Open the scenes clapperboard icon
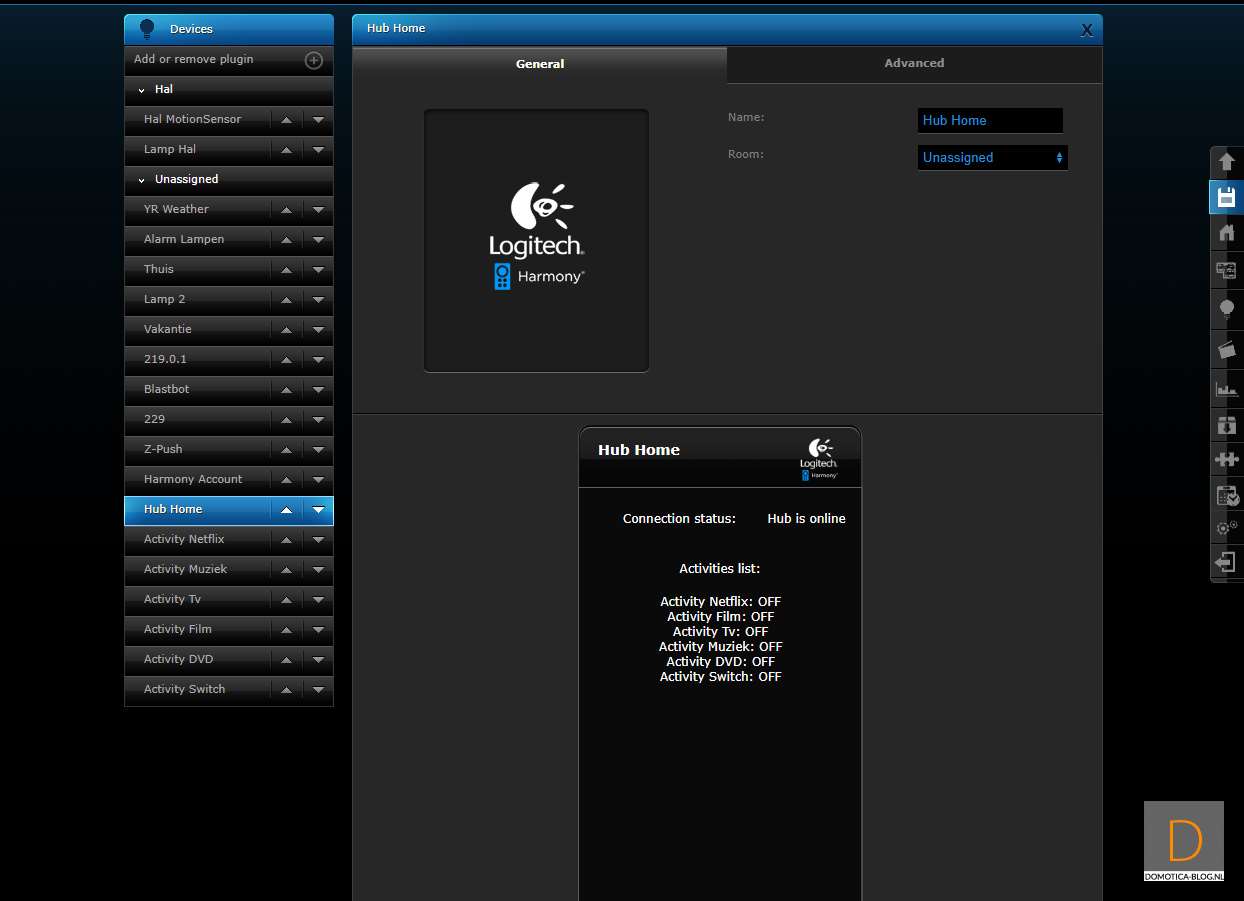Viewport: 1244px width, 901px height. click(1226, 349)
